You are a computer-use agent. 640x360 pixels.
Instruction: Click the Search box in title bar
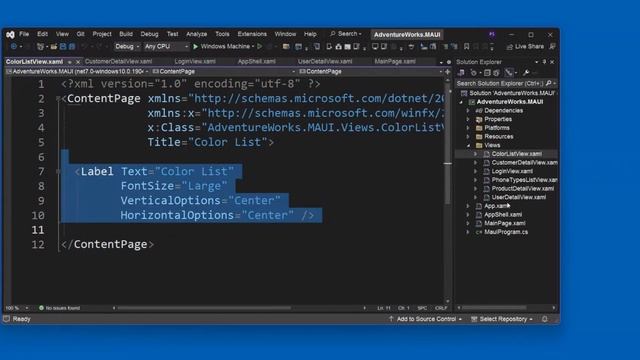tap(346, 34)
